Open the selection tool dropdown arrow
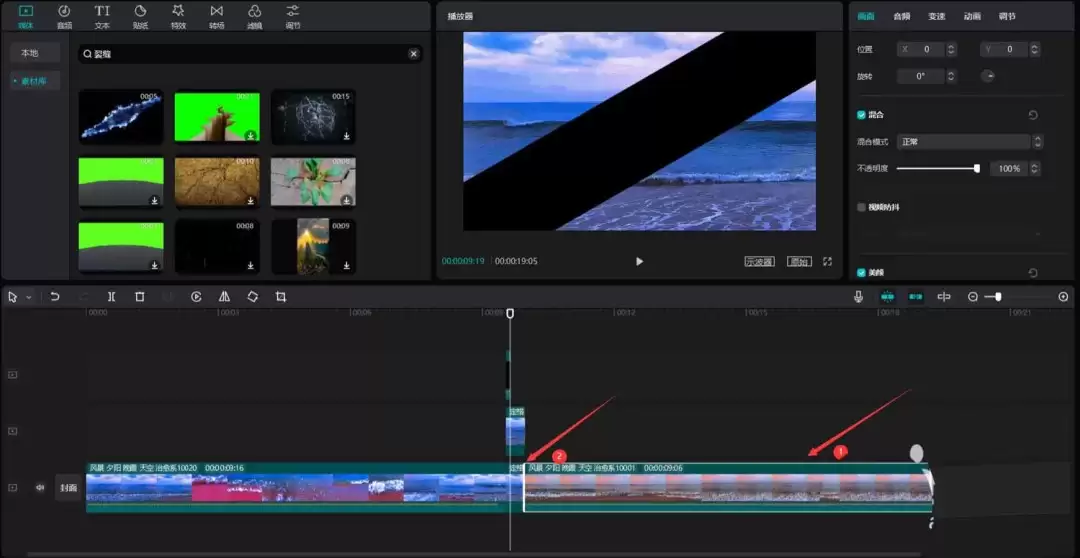 [29, 298]
